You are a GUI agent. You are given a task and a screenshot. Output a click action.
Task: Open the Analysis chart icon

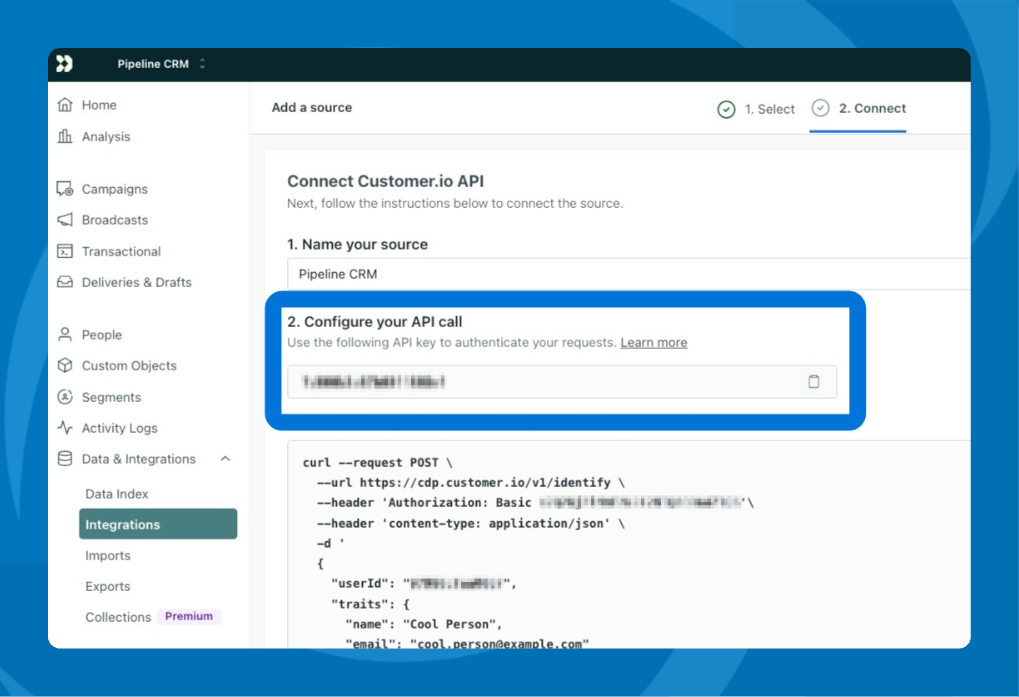65,137
